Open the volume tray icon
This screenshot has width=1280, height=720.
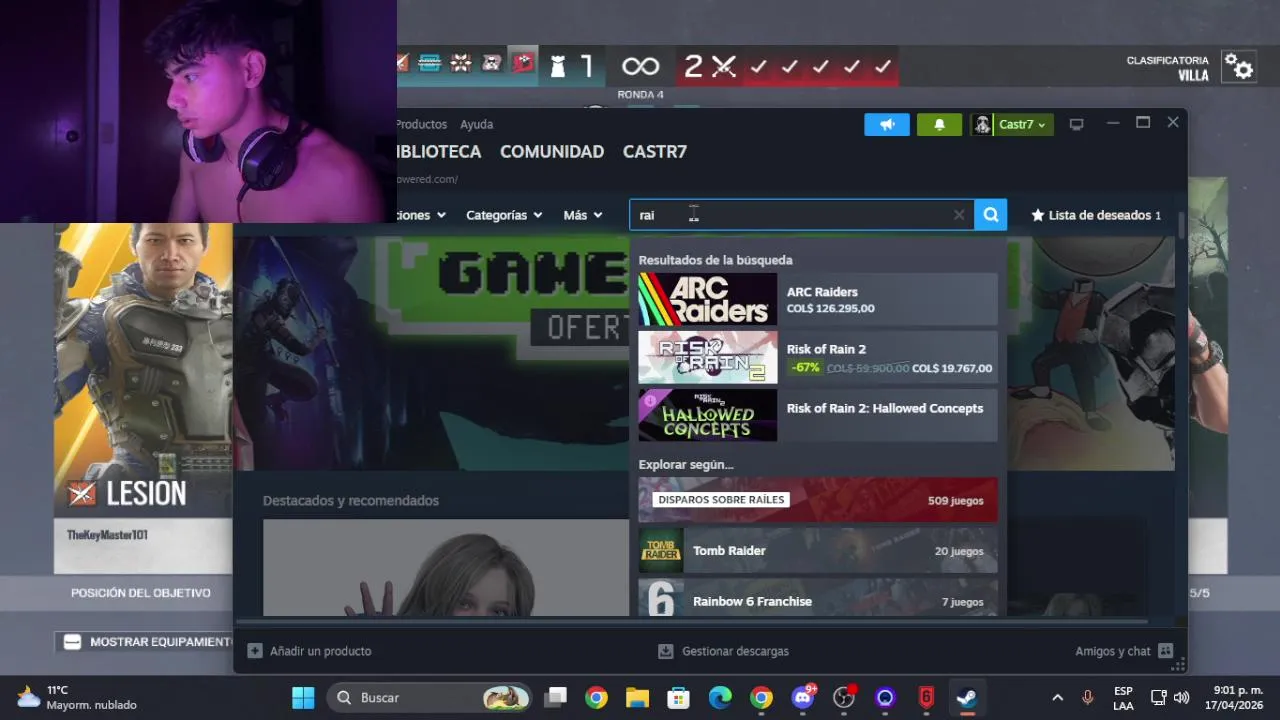(x=1182, y=697)
